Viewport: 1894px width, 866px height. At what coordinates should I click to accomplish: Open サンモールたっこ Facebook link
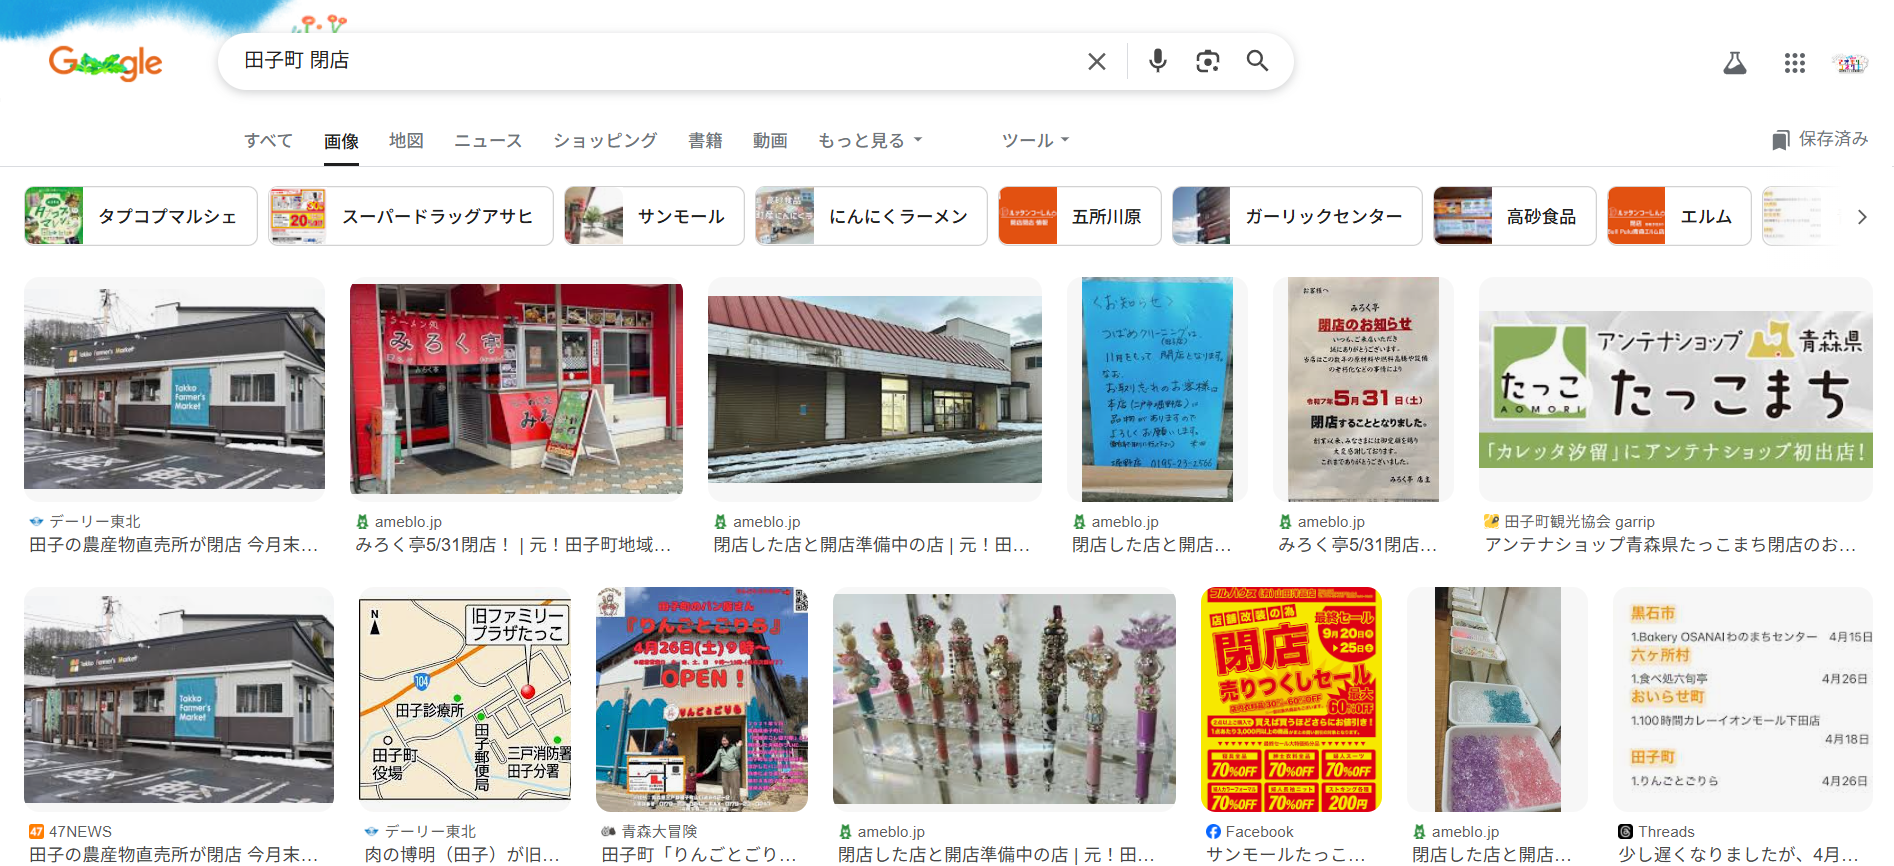click(x=1285, y=855)
